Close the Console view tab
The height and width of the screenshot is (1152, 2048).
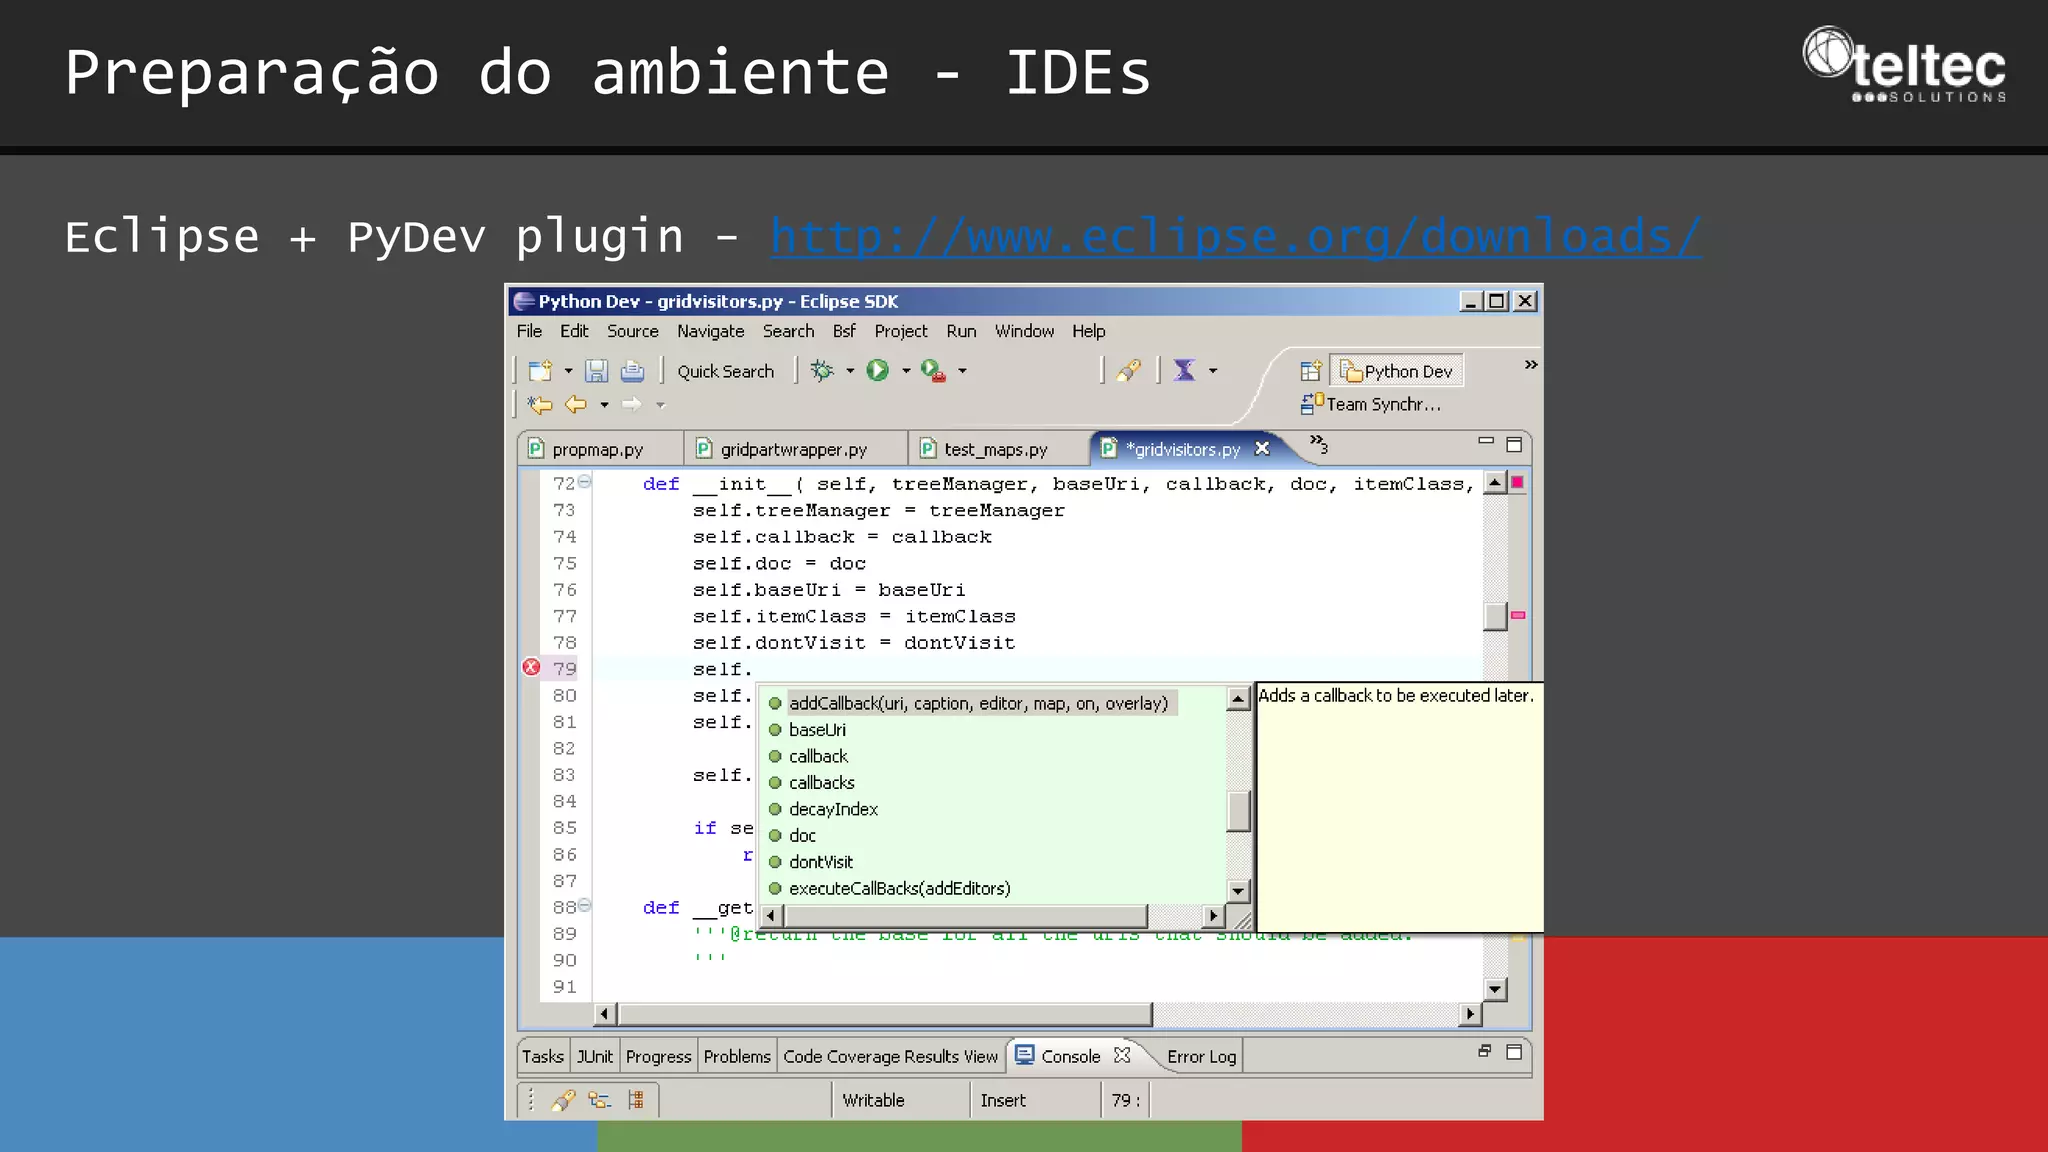(x=1122, y=1055)
